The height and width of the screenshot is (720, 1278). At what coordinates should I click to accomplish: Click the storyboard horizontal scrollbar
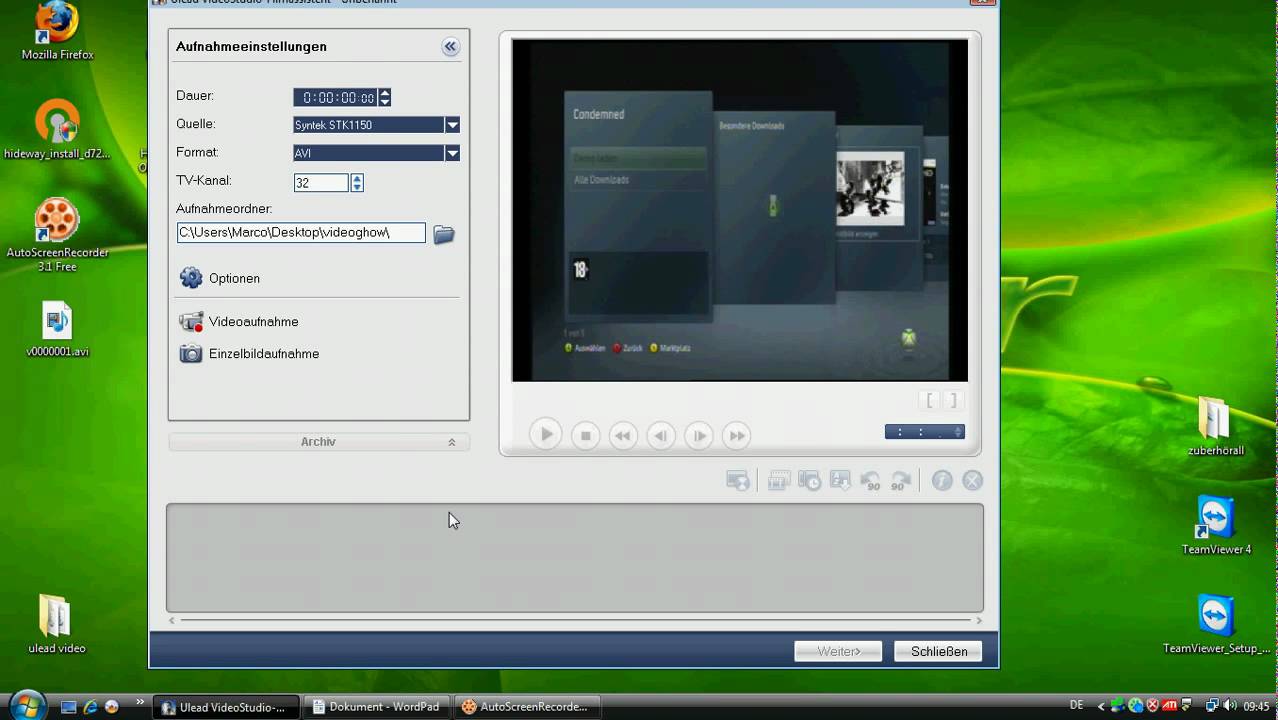[x=575, y=621]
